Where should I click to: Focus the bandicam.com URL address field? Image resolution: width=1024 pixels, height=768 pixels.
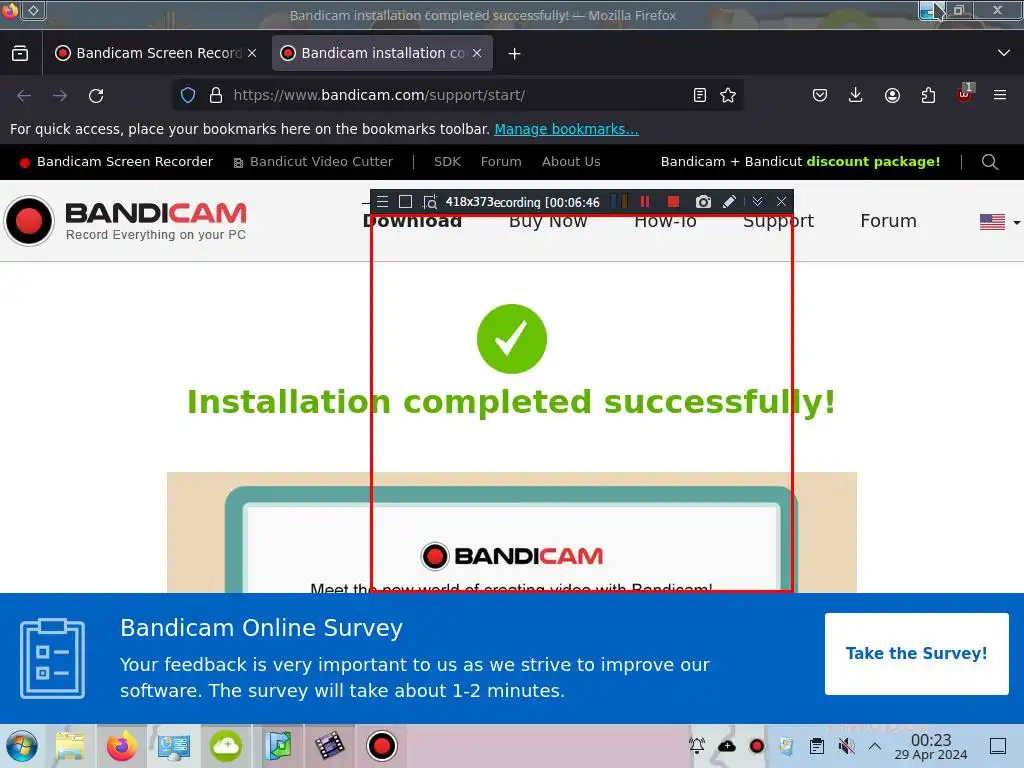(x=457, y=95)
